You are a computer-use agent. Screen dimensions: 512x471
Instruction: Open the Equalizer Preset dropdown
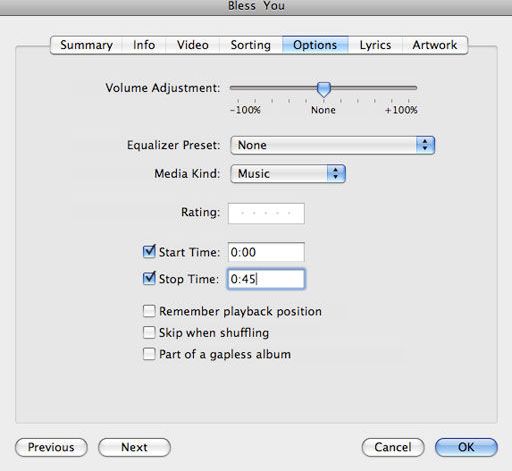coord(332,145)
